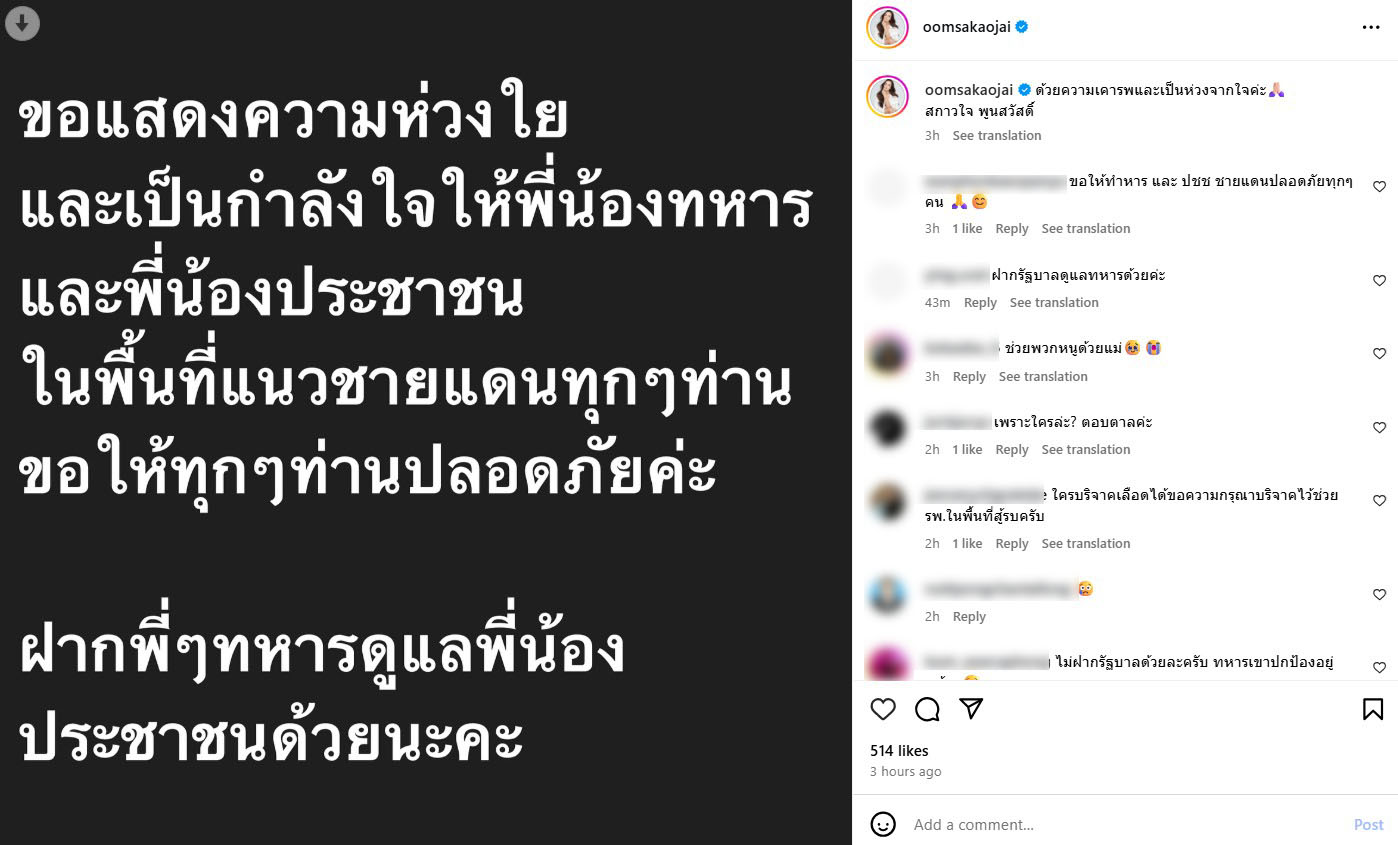Like the first comment's heart
Viewport: 1398px width, 845px height.
click(x=1379, y=187)
